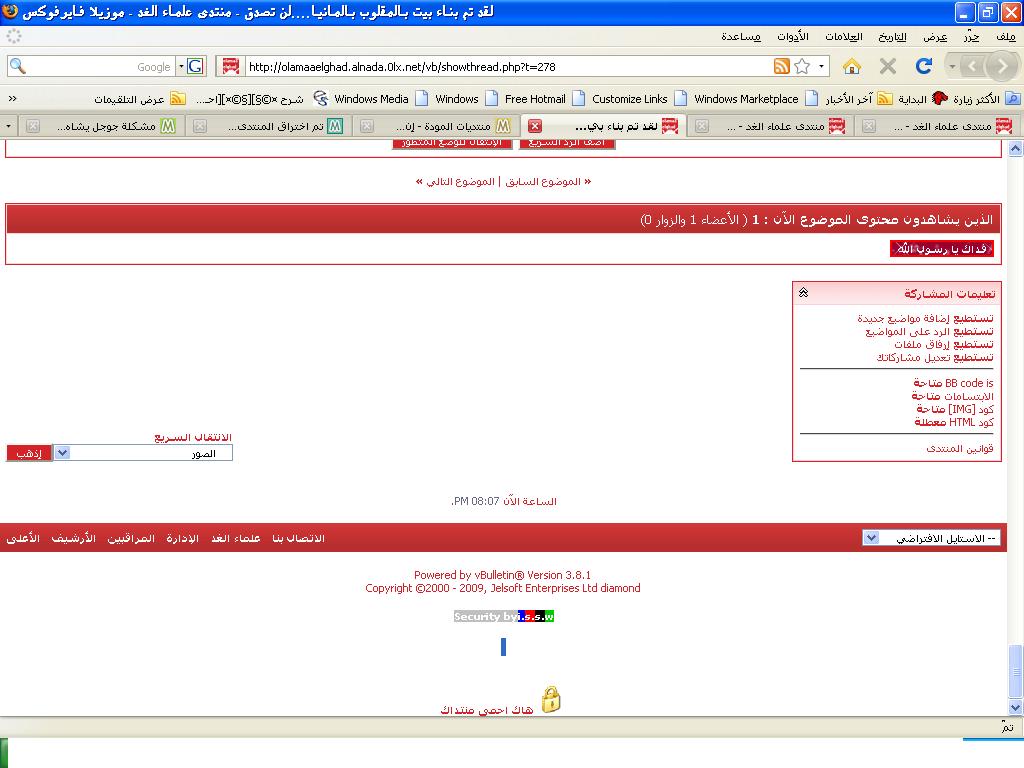The height and width of the screenshot is (768, 1024).
Task: Click the Stop loading X icon
Action: 888,66
